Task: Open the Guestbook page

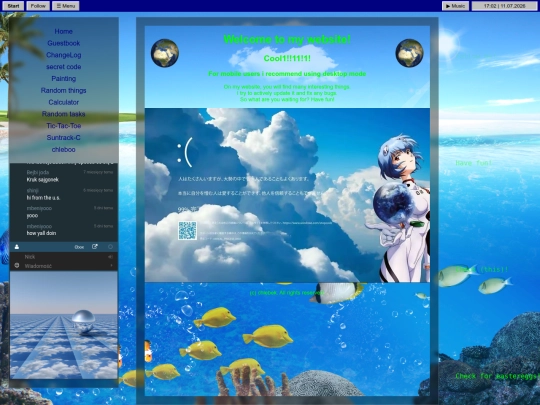Action: pyautogui.click(x=63, y=43)
